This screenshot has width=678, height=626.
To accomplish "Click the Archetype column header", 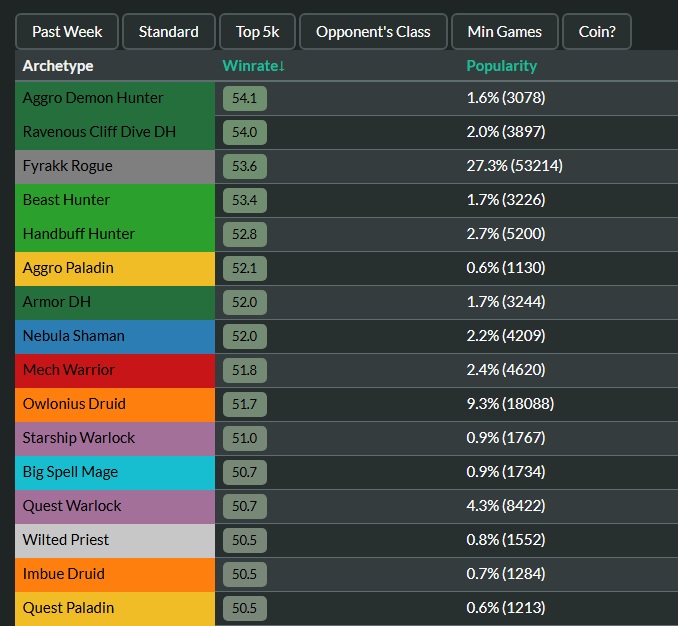I will coord(58,66).
